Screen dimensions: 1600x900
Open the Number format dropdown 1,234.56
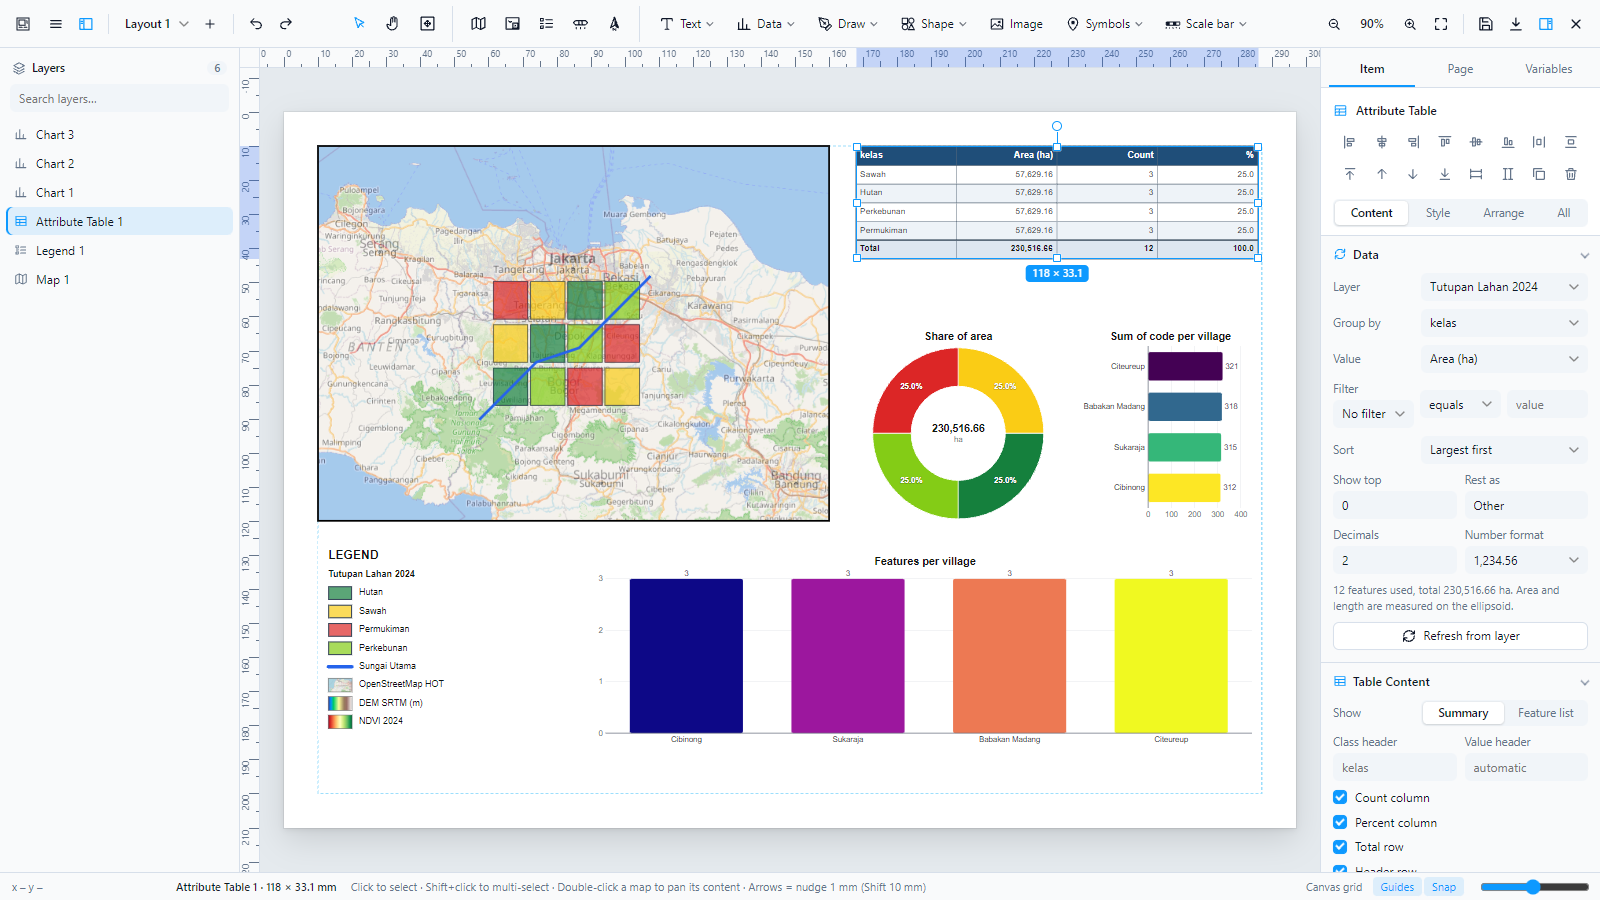1526,561
